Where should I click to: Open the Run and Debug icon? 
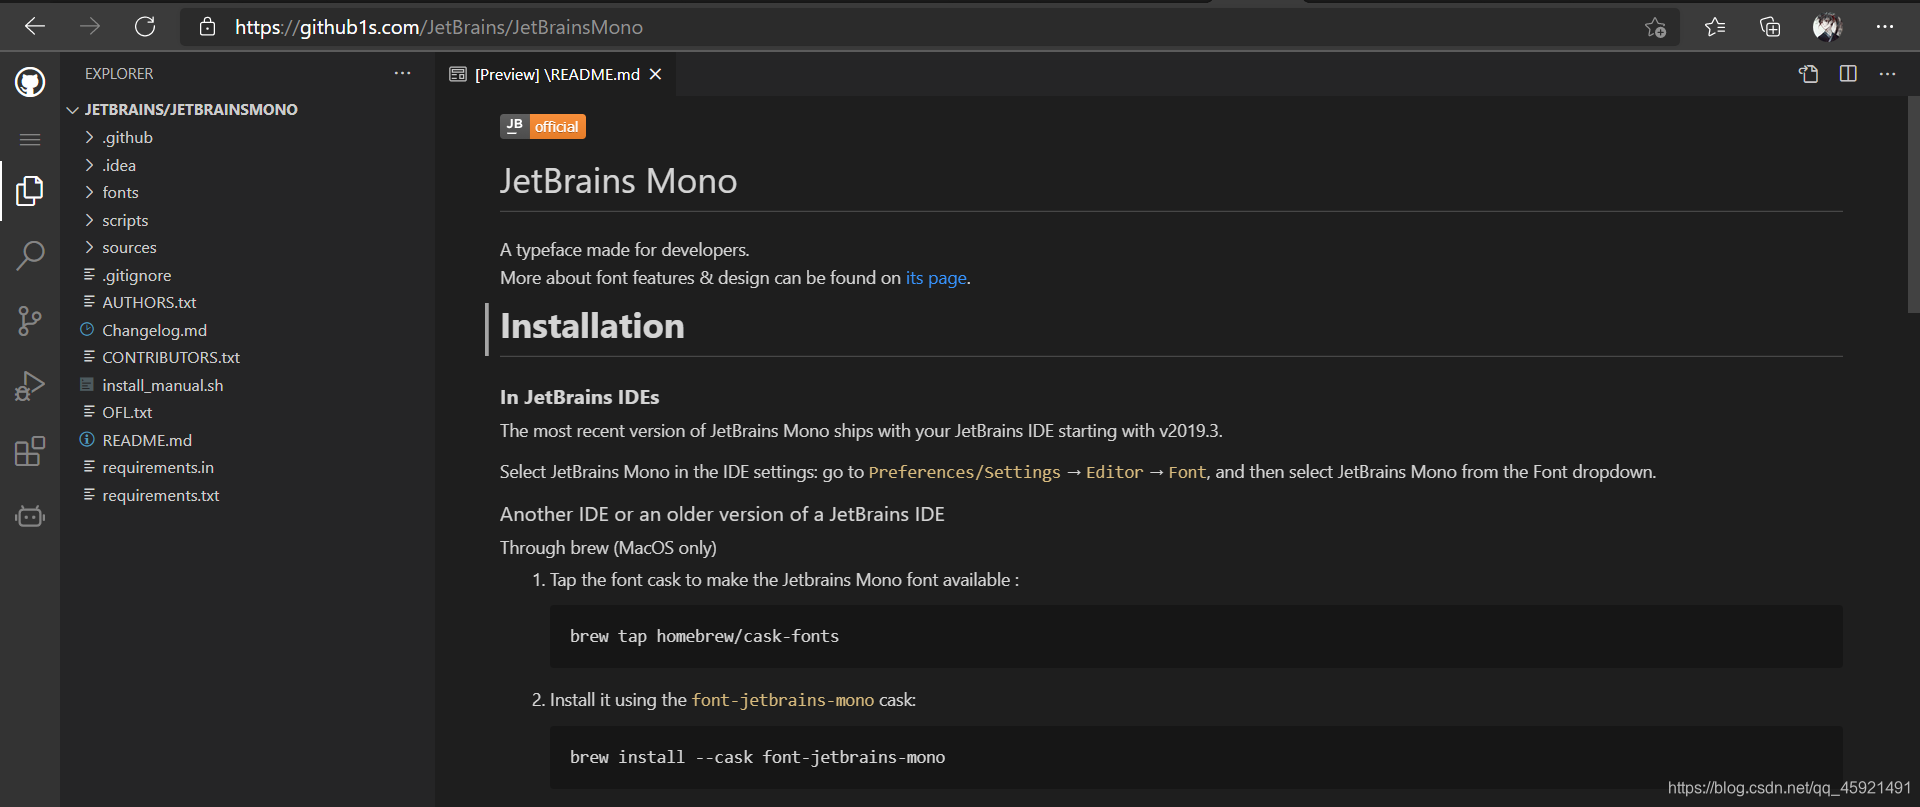pyautogui.click(x=30, y=386)
